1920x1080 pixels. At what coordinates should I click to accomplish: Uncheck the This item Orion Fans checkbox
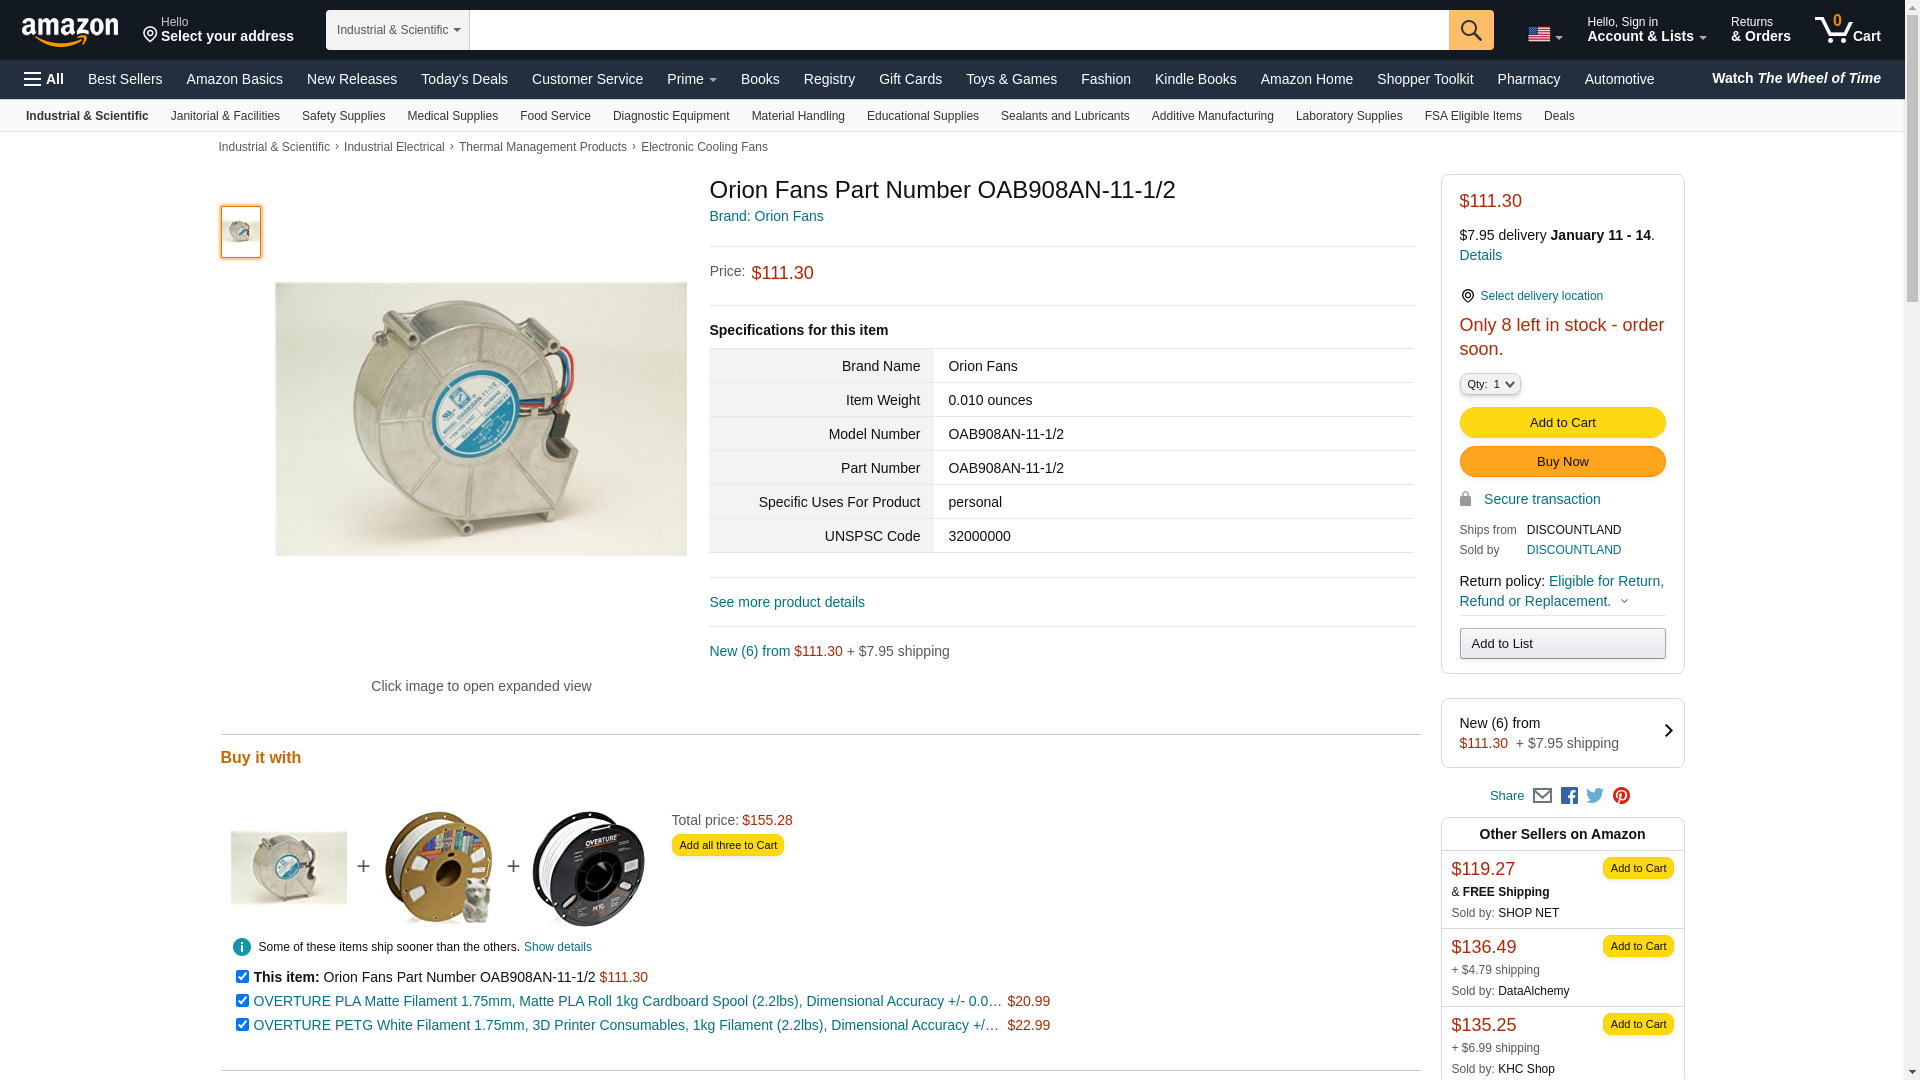242,976
